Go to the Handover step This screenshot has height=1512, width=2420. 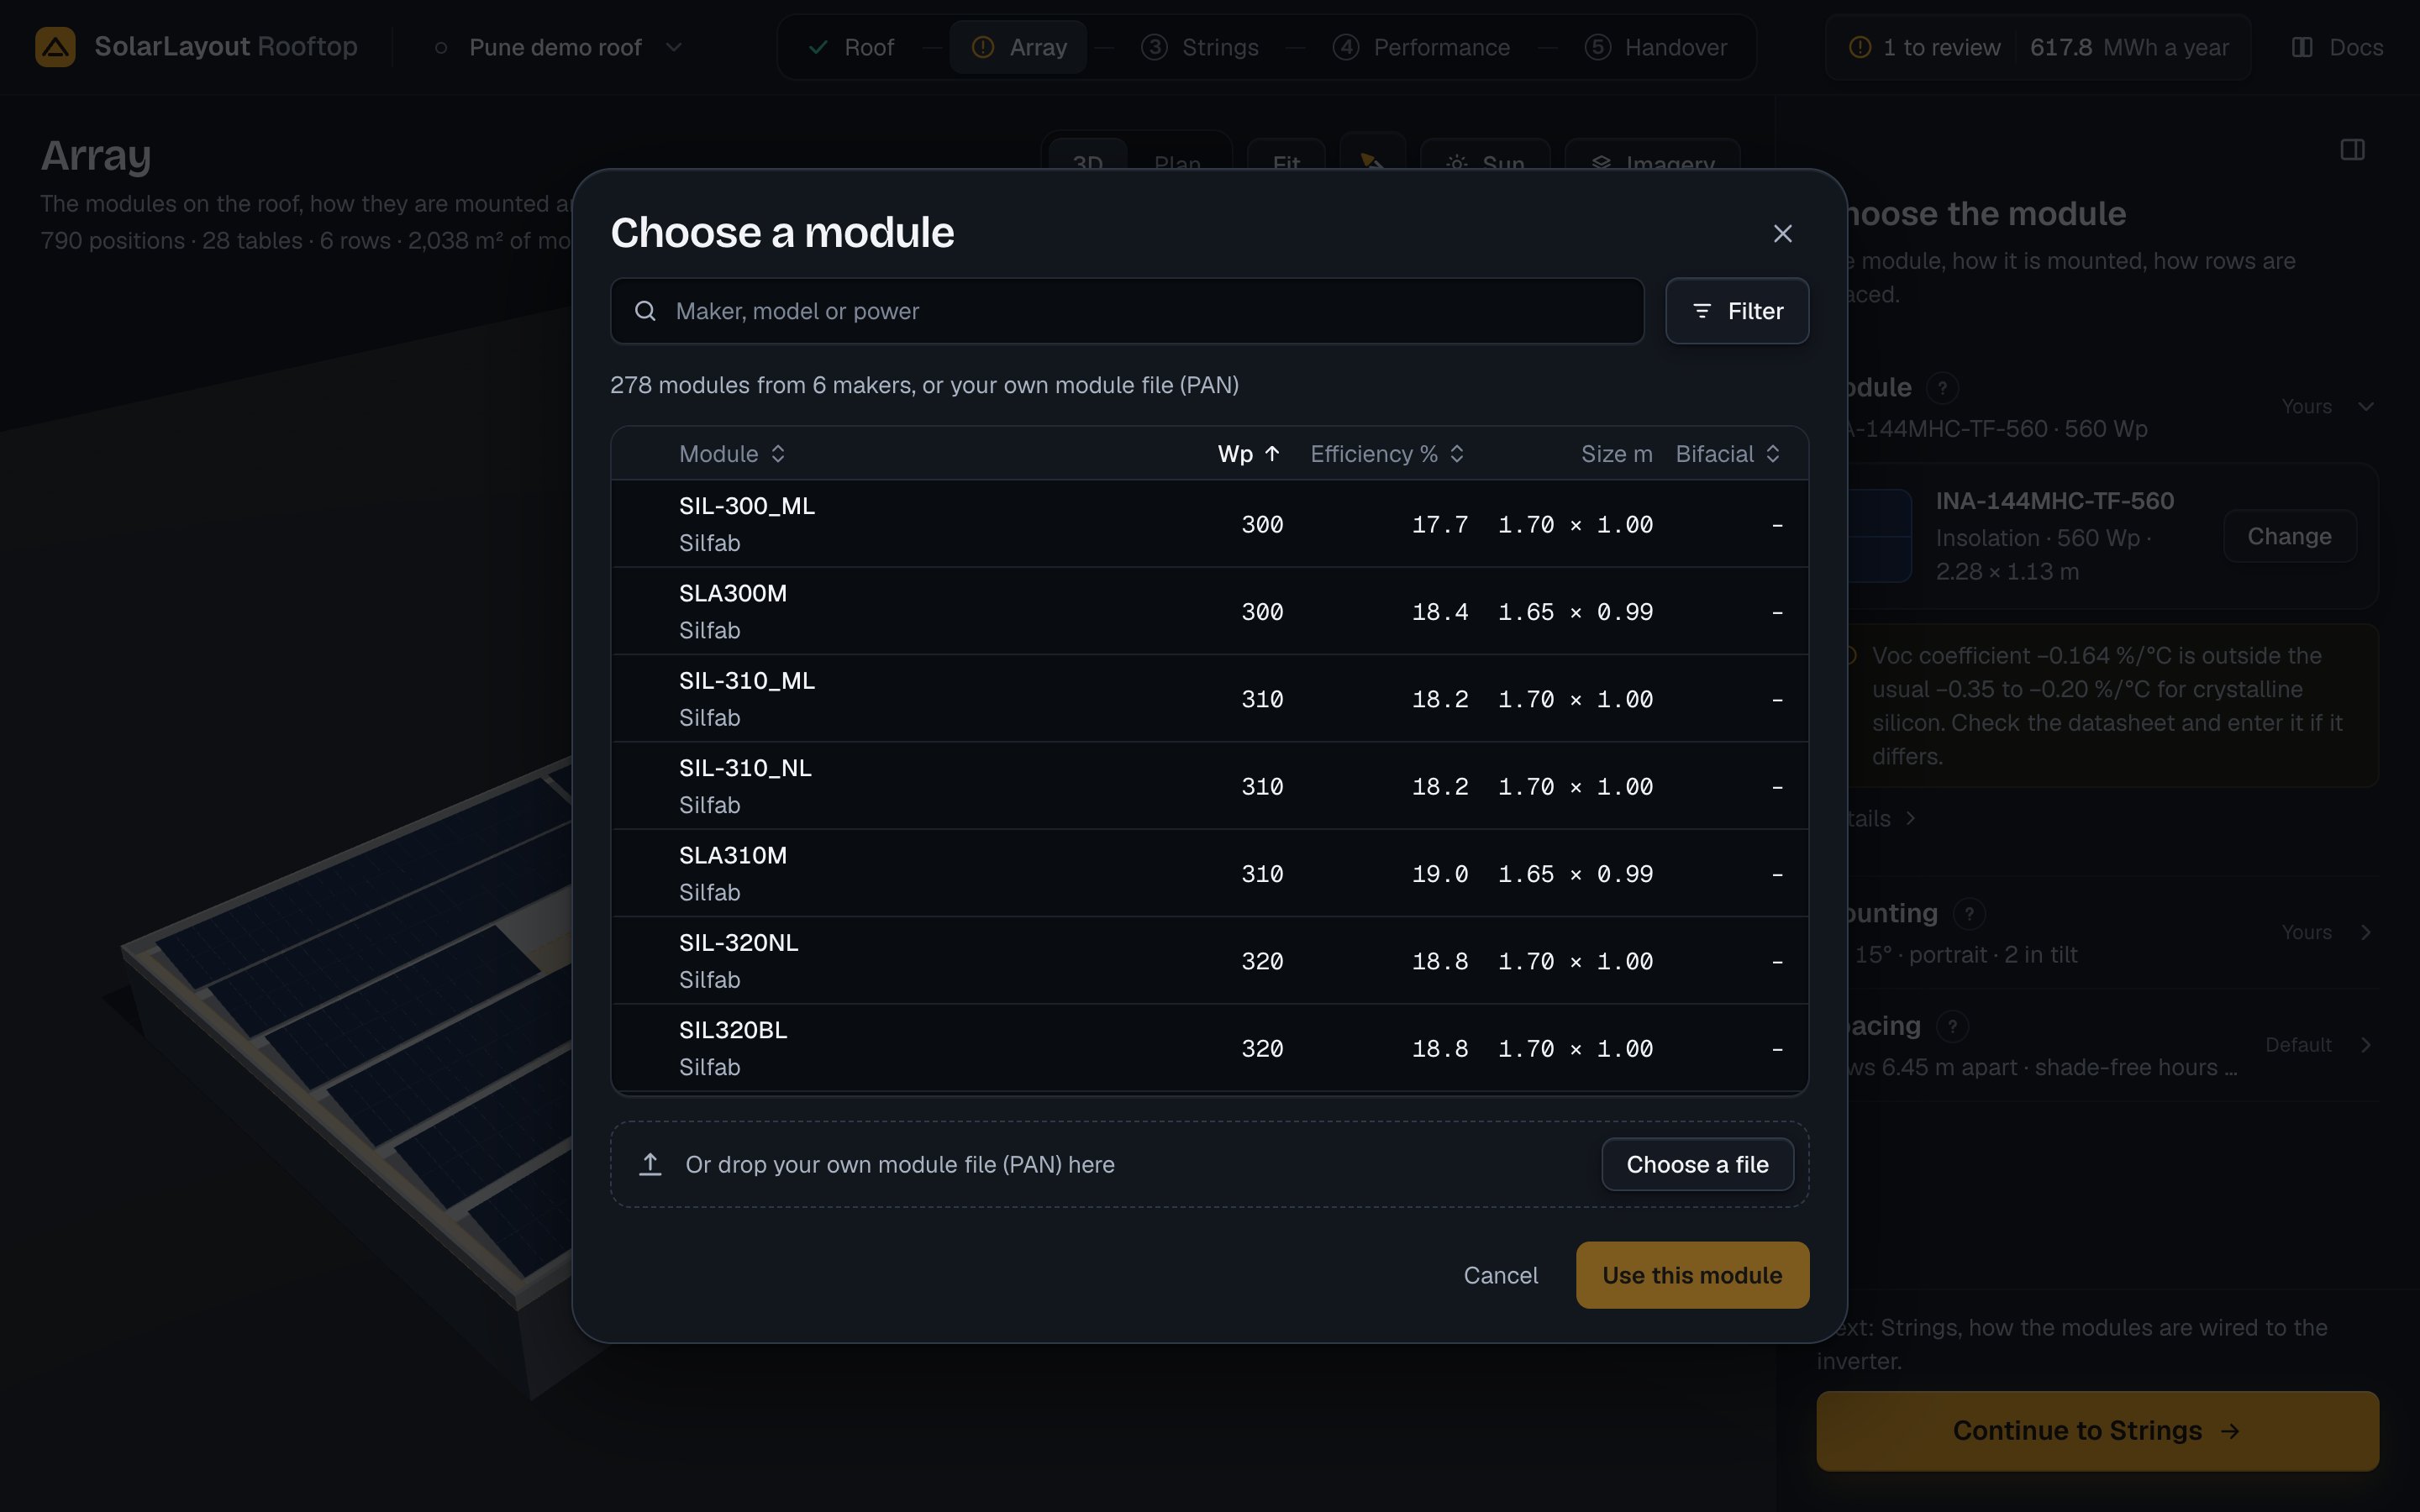(x=1656, y=47)
